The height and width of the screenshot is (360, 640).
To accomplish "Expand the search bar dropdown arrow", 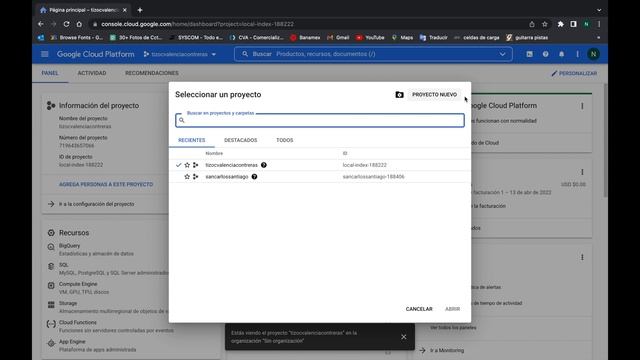I will point(502,54).
